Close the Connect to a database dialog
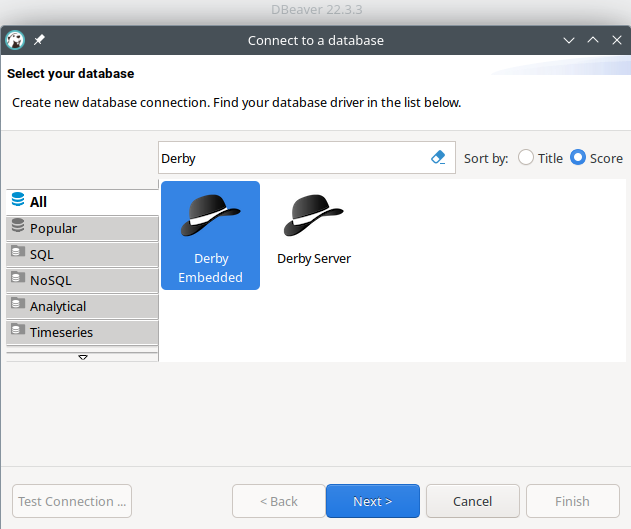This screenshot has height=529, width=631. click(617, 40)
